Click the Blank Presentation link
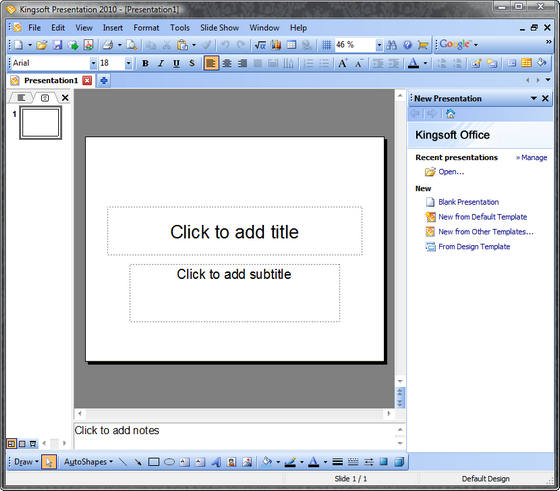This screenshot has width=560, height=491. [468, 202]
